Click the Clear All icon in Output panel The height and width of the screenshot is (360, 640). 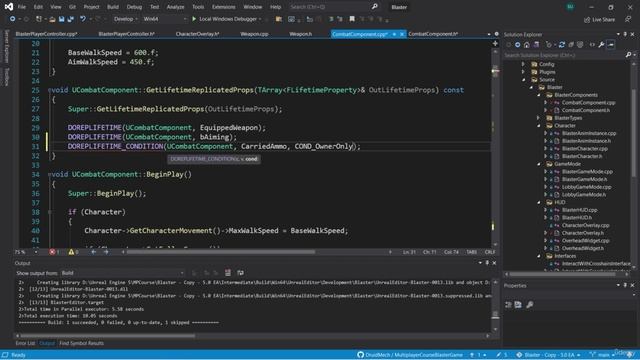coord(228,273)
